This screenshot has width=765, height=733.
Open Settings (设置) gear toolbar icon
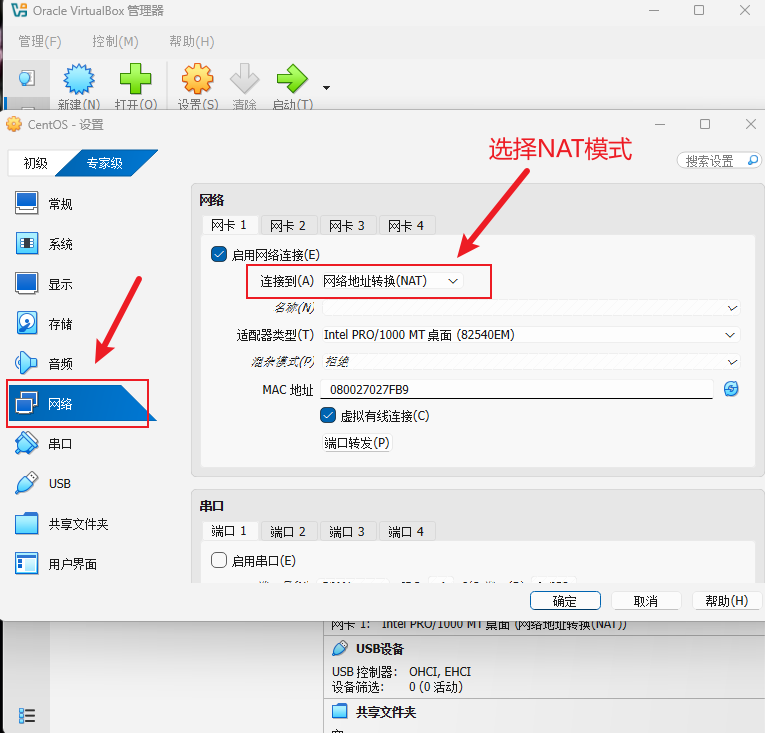197,79
